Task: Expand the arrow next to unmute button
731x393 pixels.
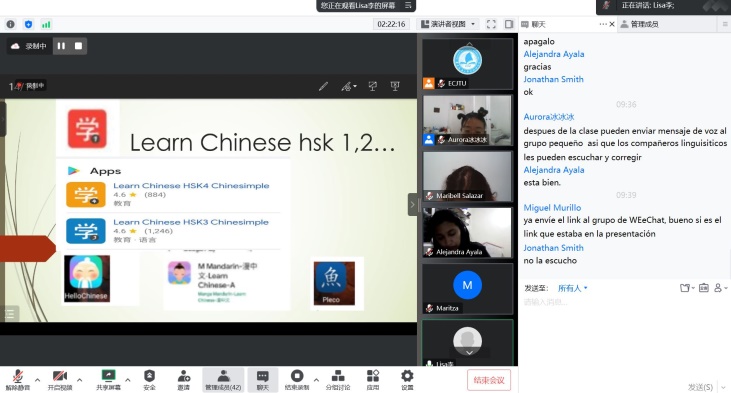Action: coord(37,379)
